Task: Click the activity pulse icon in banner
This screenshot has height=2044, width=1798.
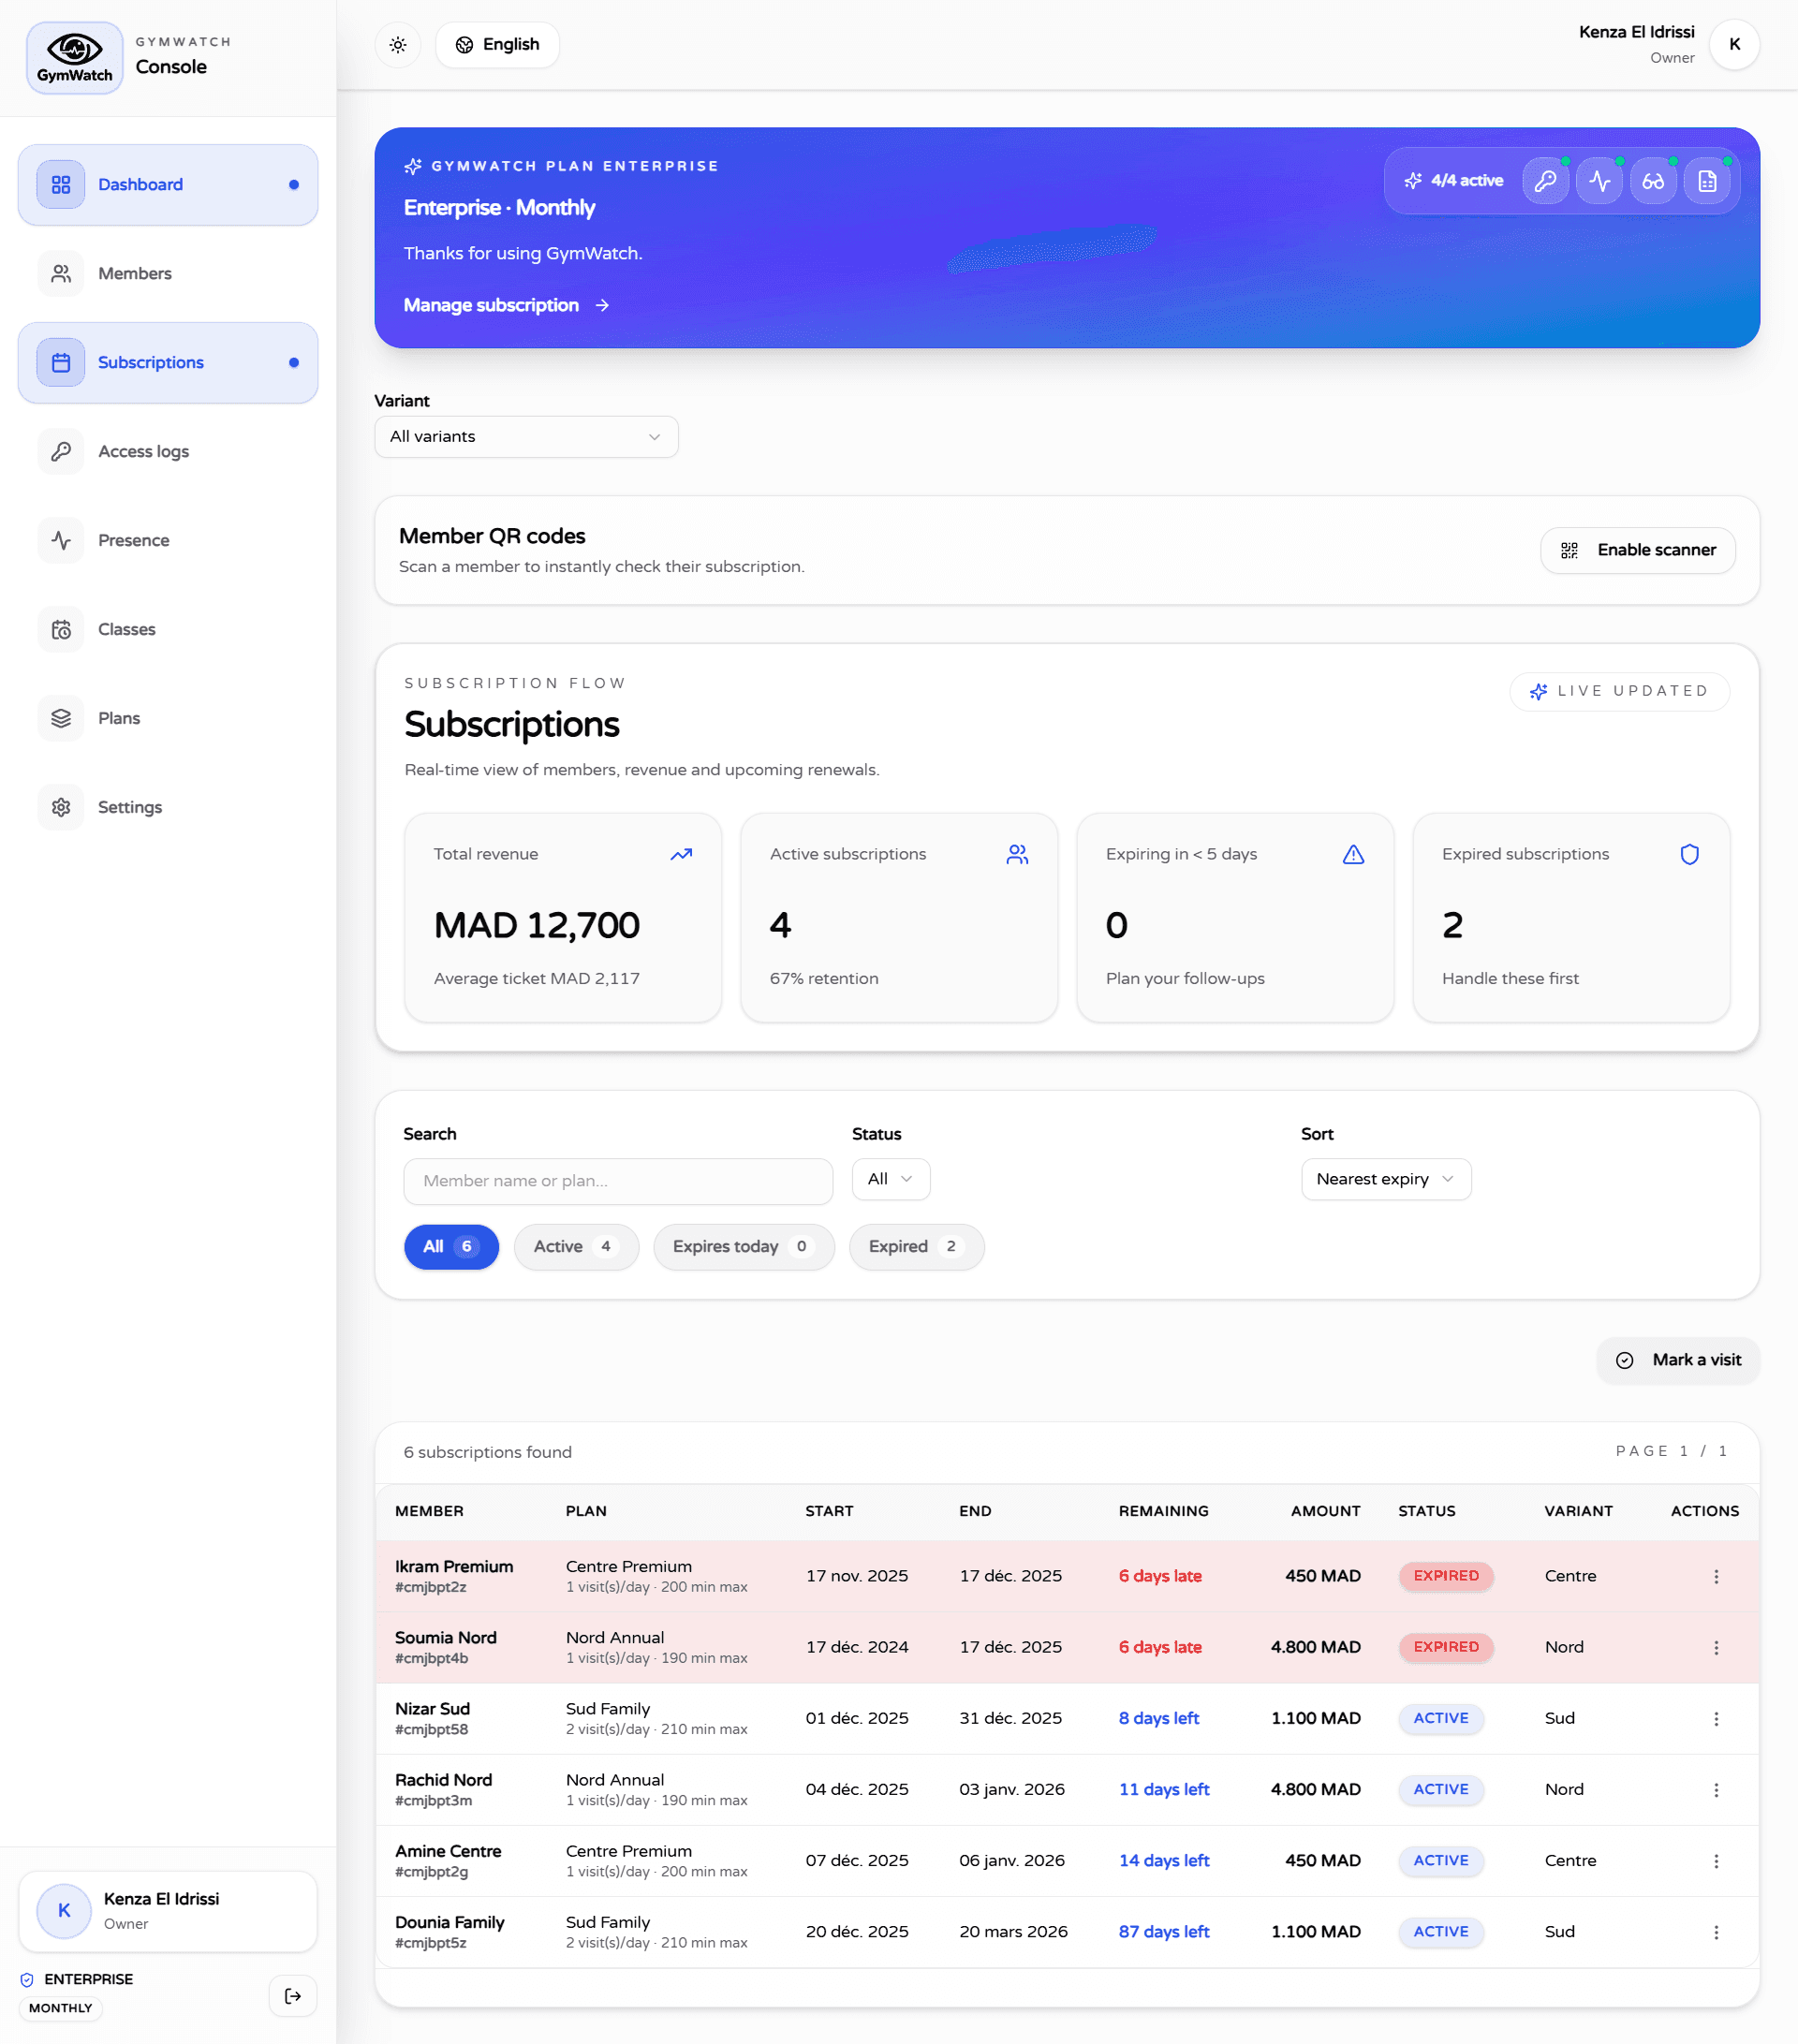Action: [x=1599, y=181]
